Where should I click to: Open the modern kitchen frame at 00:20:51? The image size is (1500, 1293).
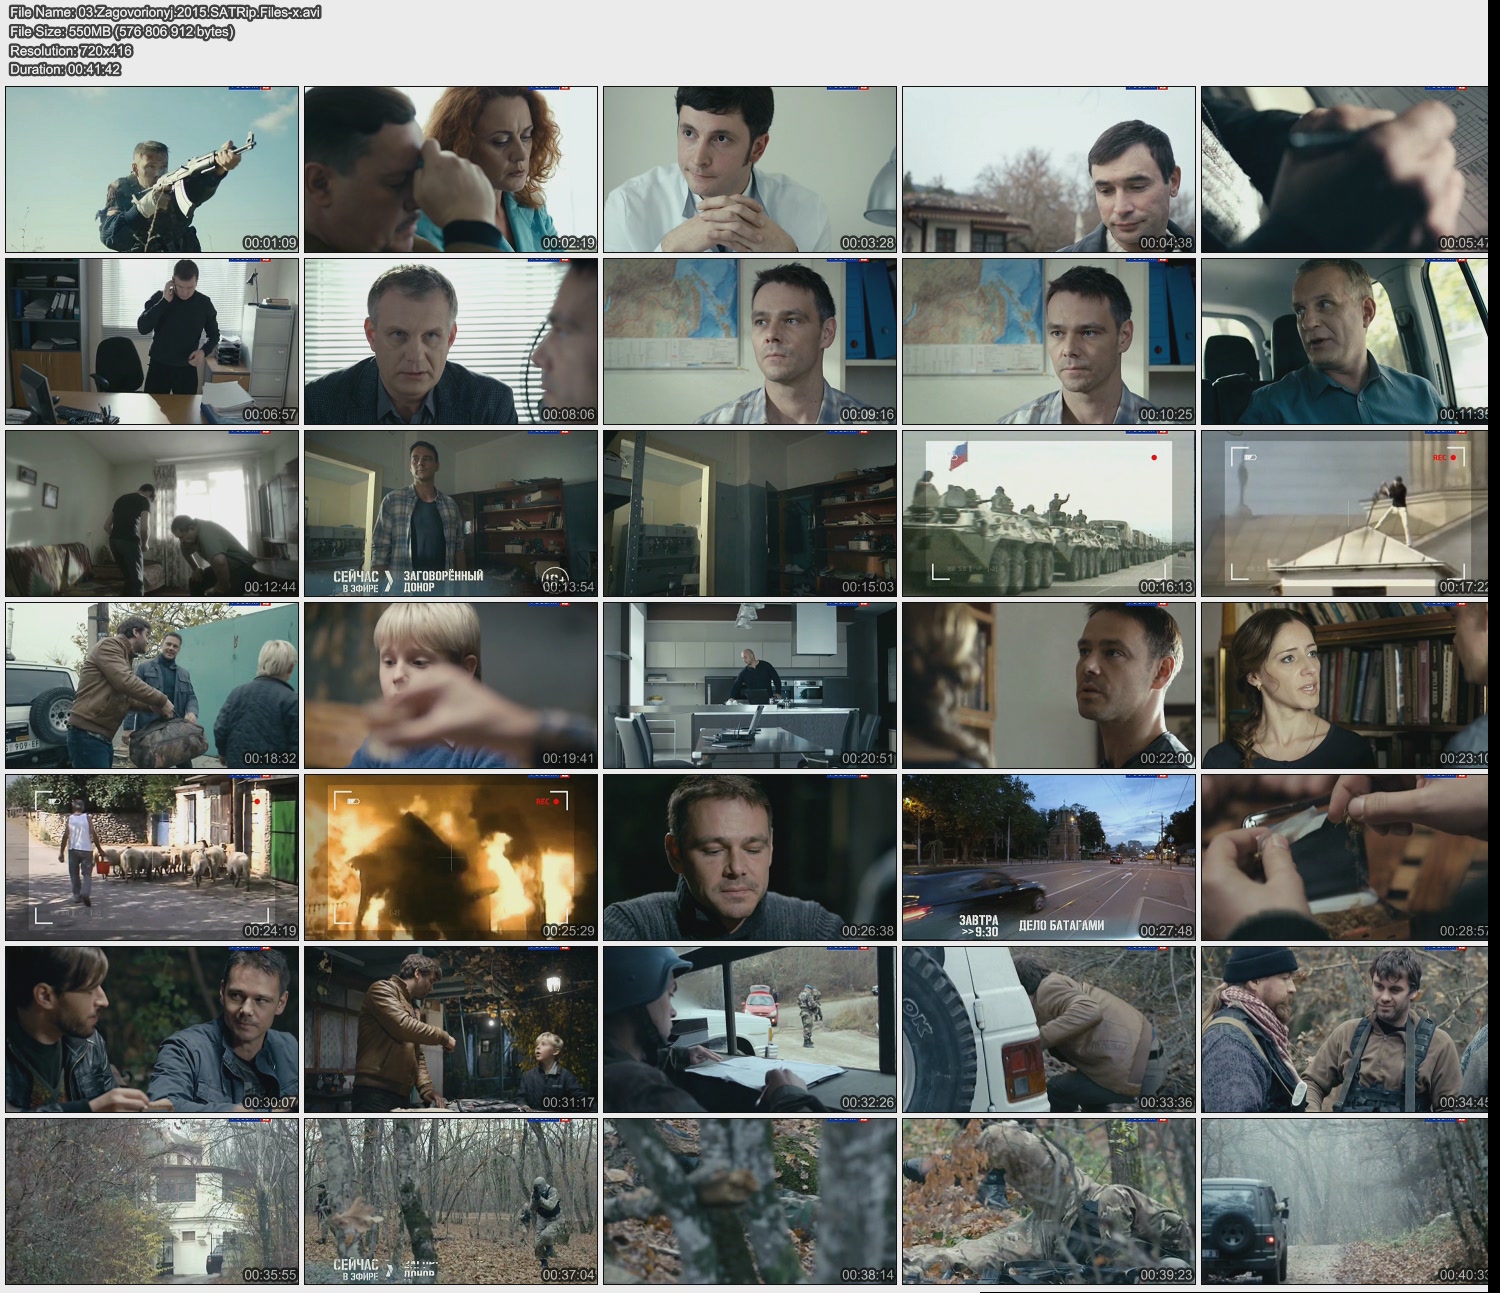750,685
